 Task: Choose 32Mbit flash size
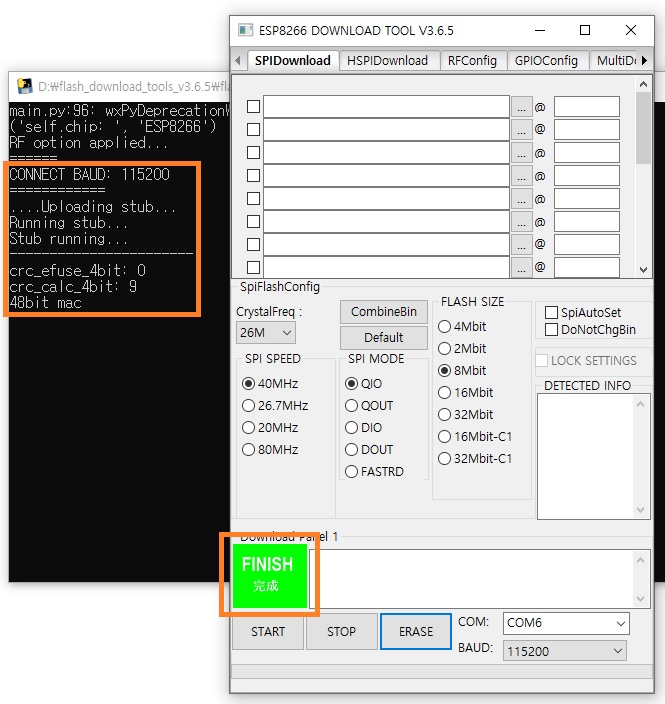pyautogui.click(x=466, y=414)
